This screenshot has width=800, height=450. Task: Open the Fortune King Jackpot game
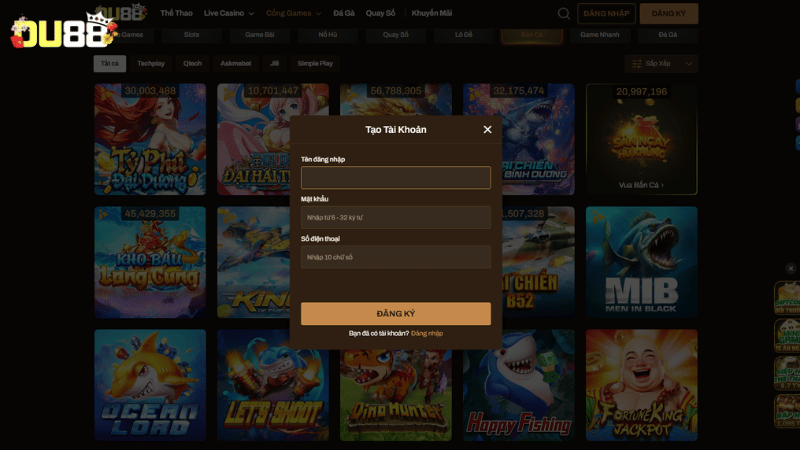tap(641, 385)
